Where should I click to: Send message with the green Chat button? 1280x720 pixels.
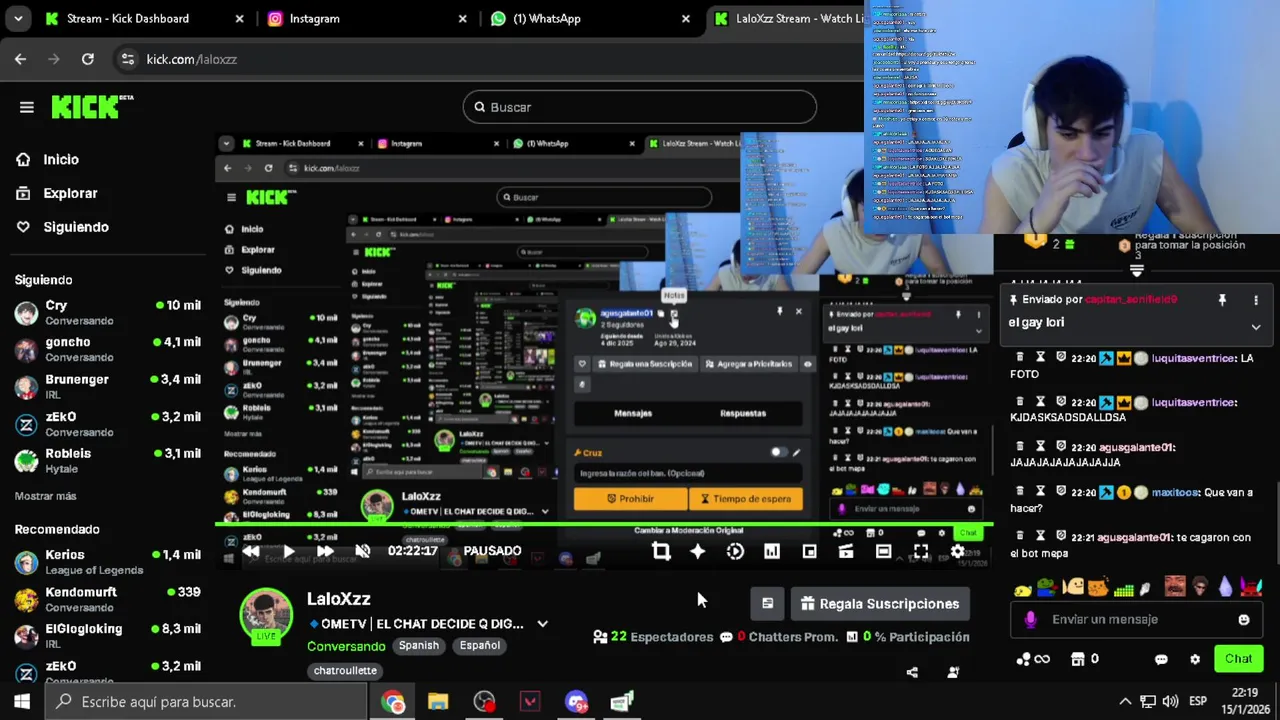click(x=1238, y=659)
